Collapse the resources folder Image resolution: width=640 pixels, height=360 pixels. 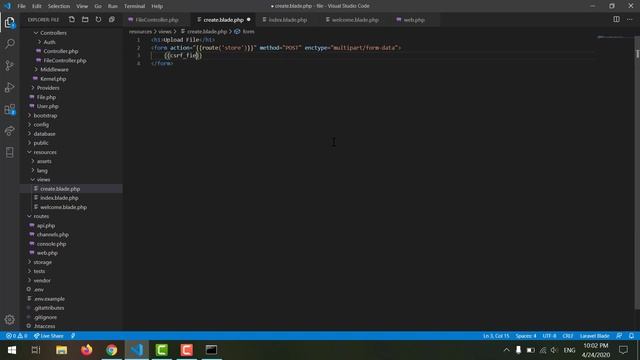[x=44, y=152]
